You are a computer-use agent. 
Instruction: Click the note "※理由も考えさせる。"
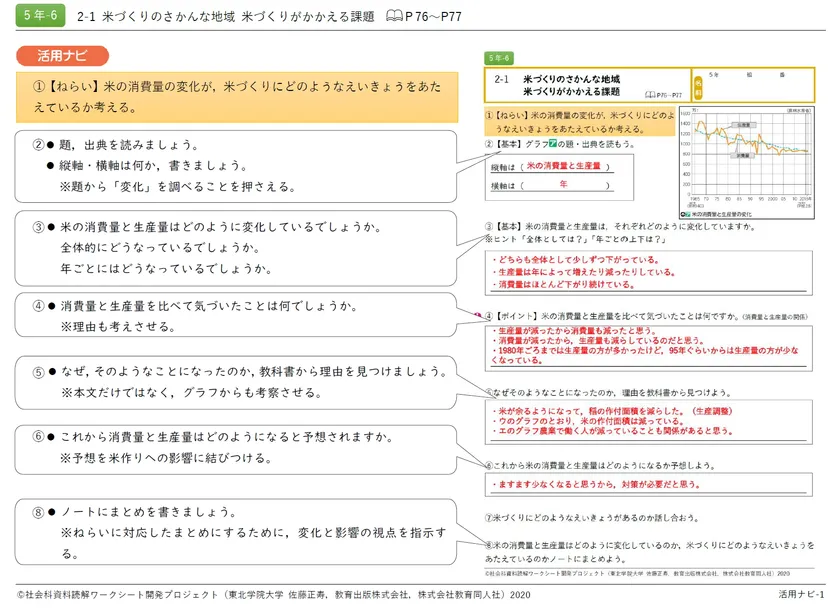(118, 327)
